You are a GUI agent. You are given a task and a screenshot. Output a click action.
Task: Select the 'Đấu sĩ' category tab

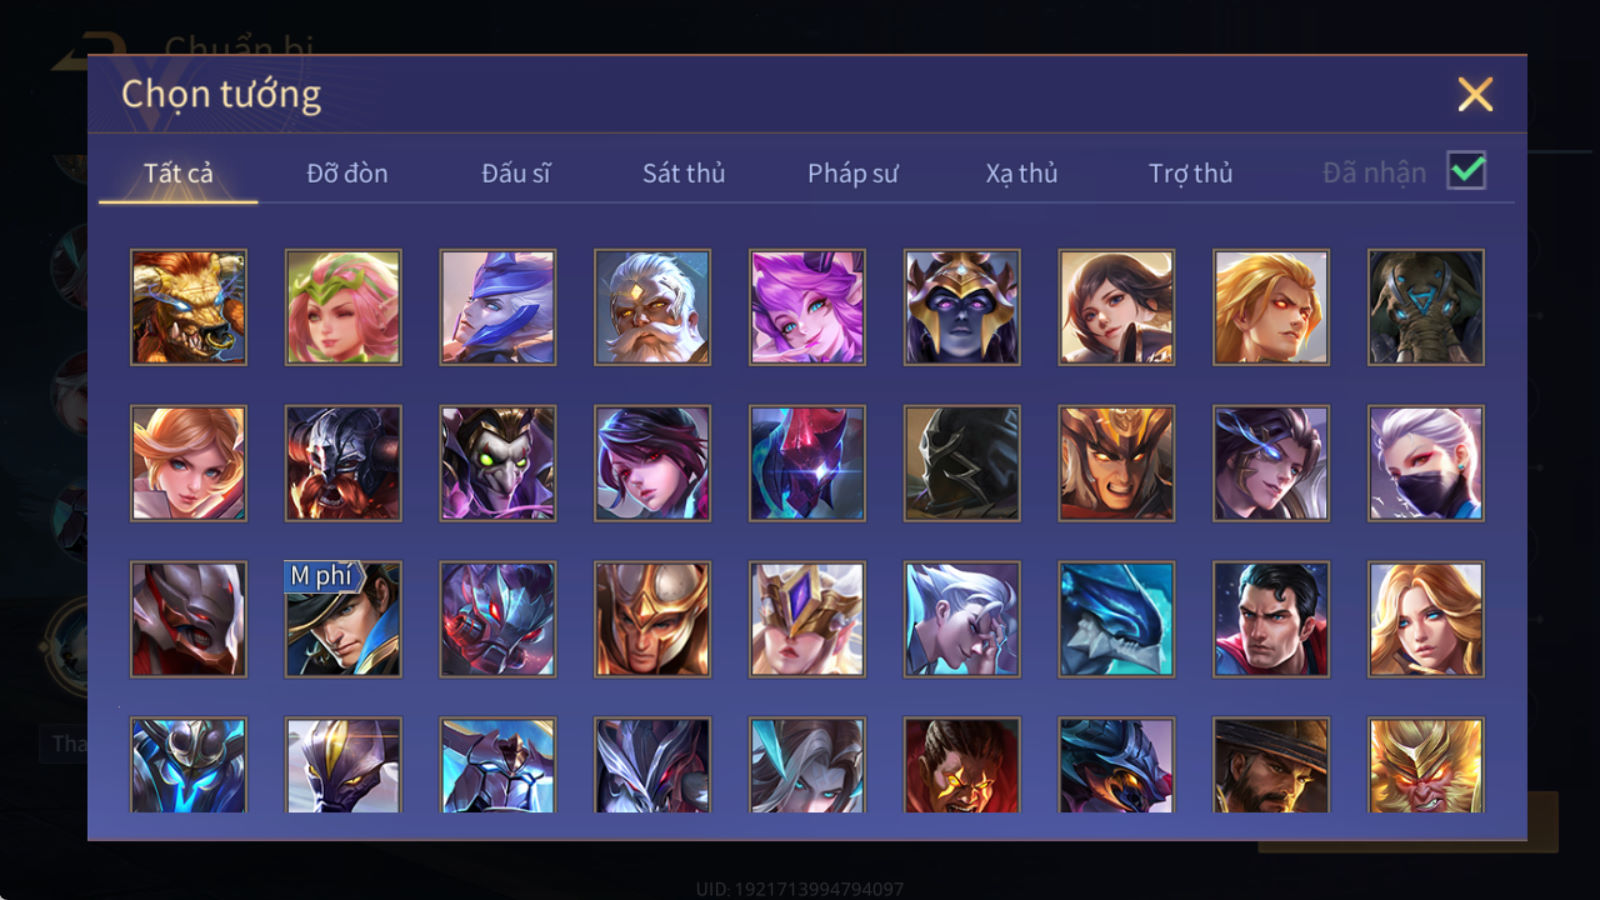(x=516, y=173)
